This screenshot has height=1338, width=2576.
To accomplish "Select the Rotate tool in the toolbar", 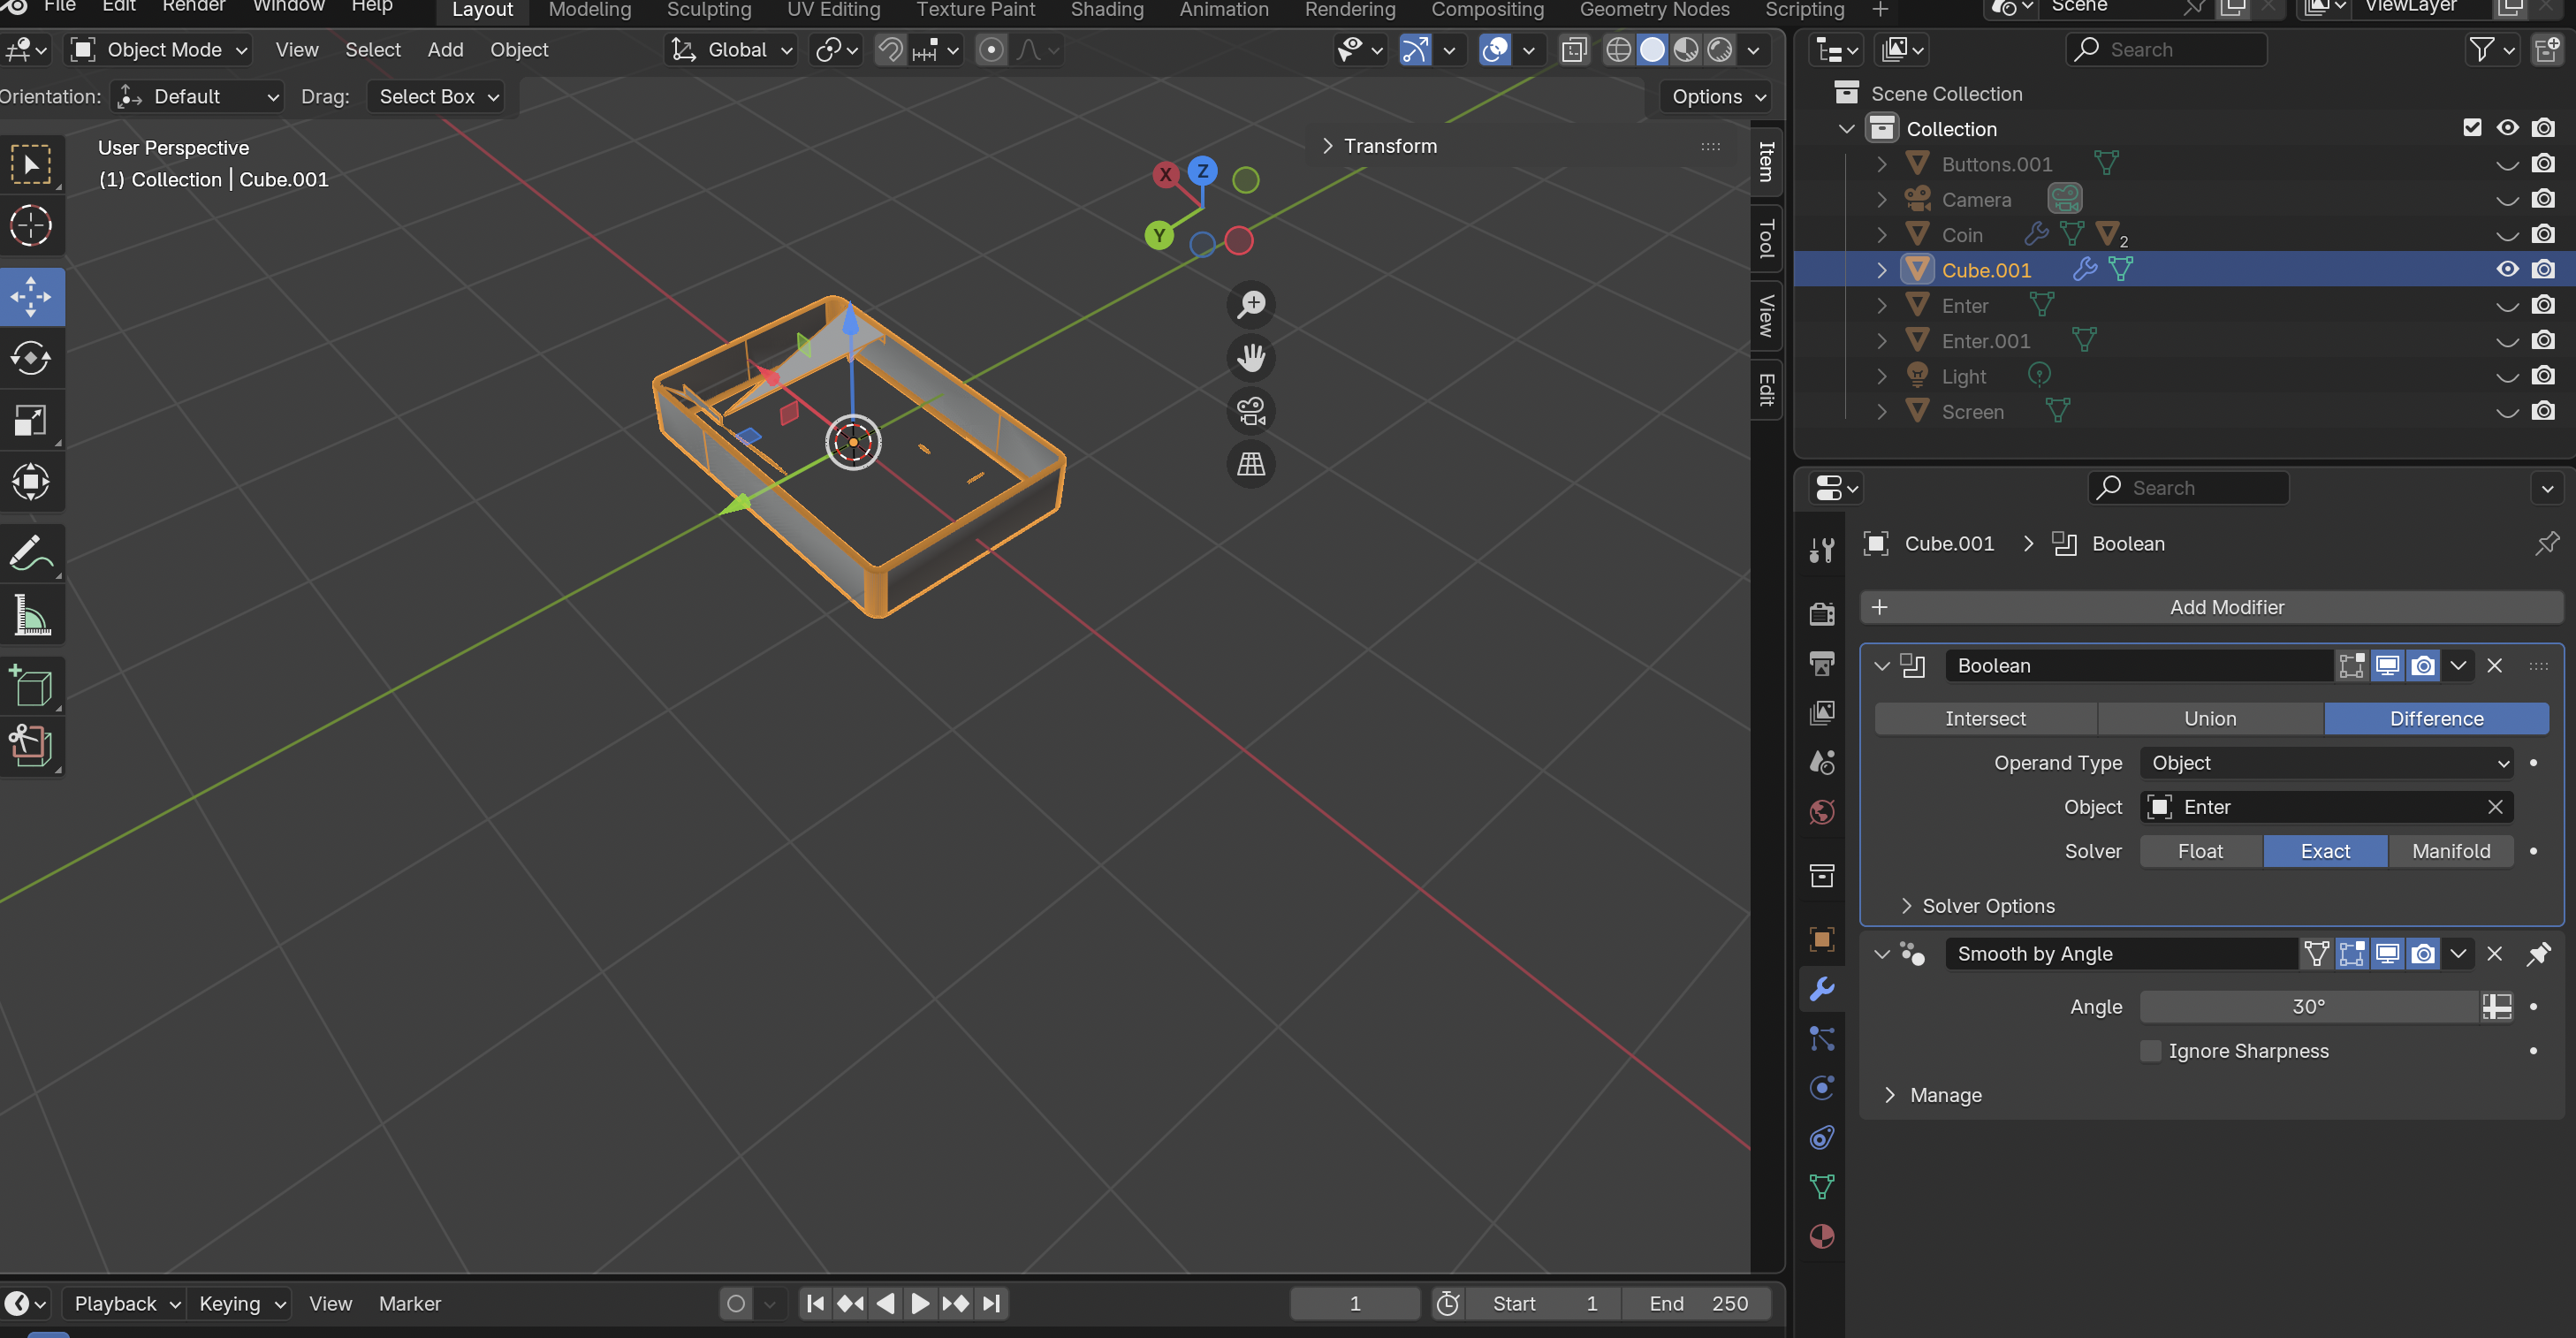I will [31, 358].
